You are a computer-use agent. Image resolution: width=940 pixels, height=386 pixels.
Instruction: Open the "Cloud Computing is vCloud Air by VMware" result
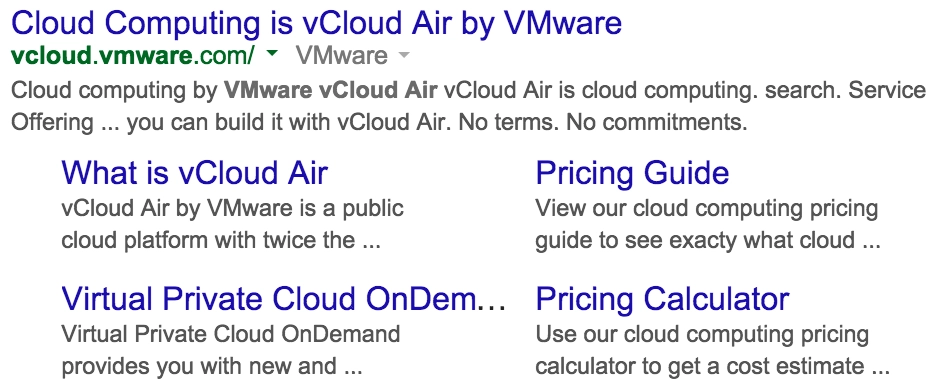point(317,24)
